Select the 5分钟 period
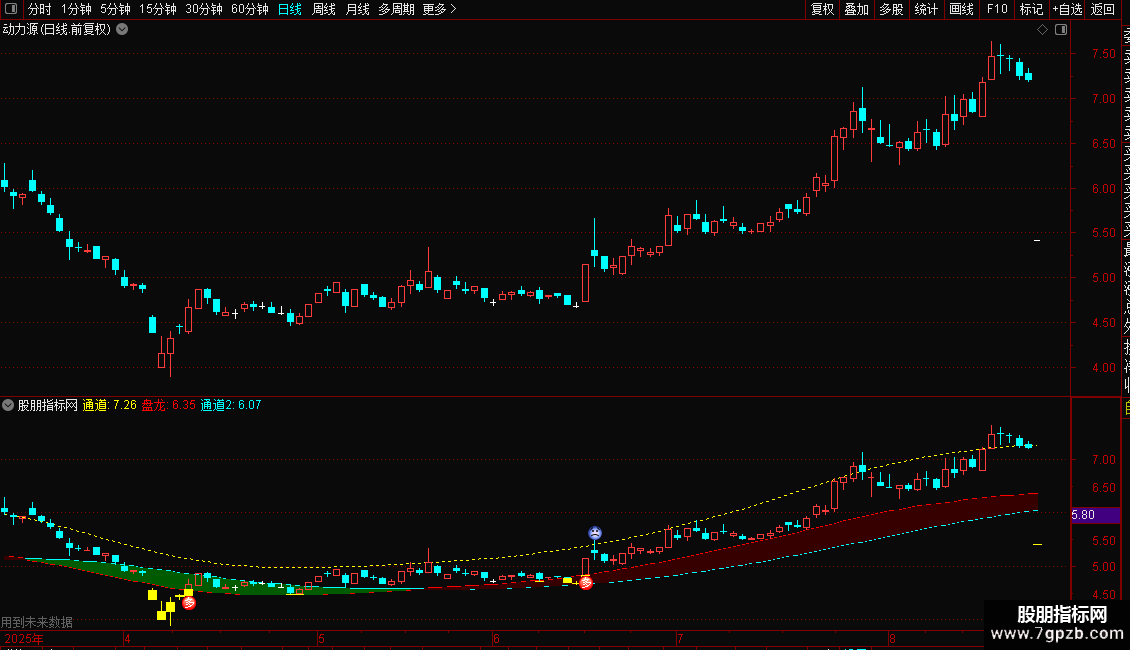The image size is (1130, 650). (115, 9)
